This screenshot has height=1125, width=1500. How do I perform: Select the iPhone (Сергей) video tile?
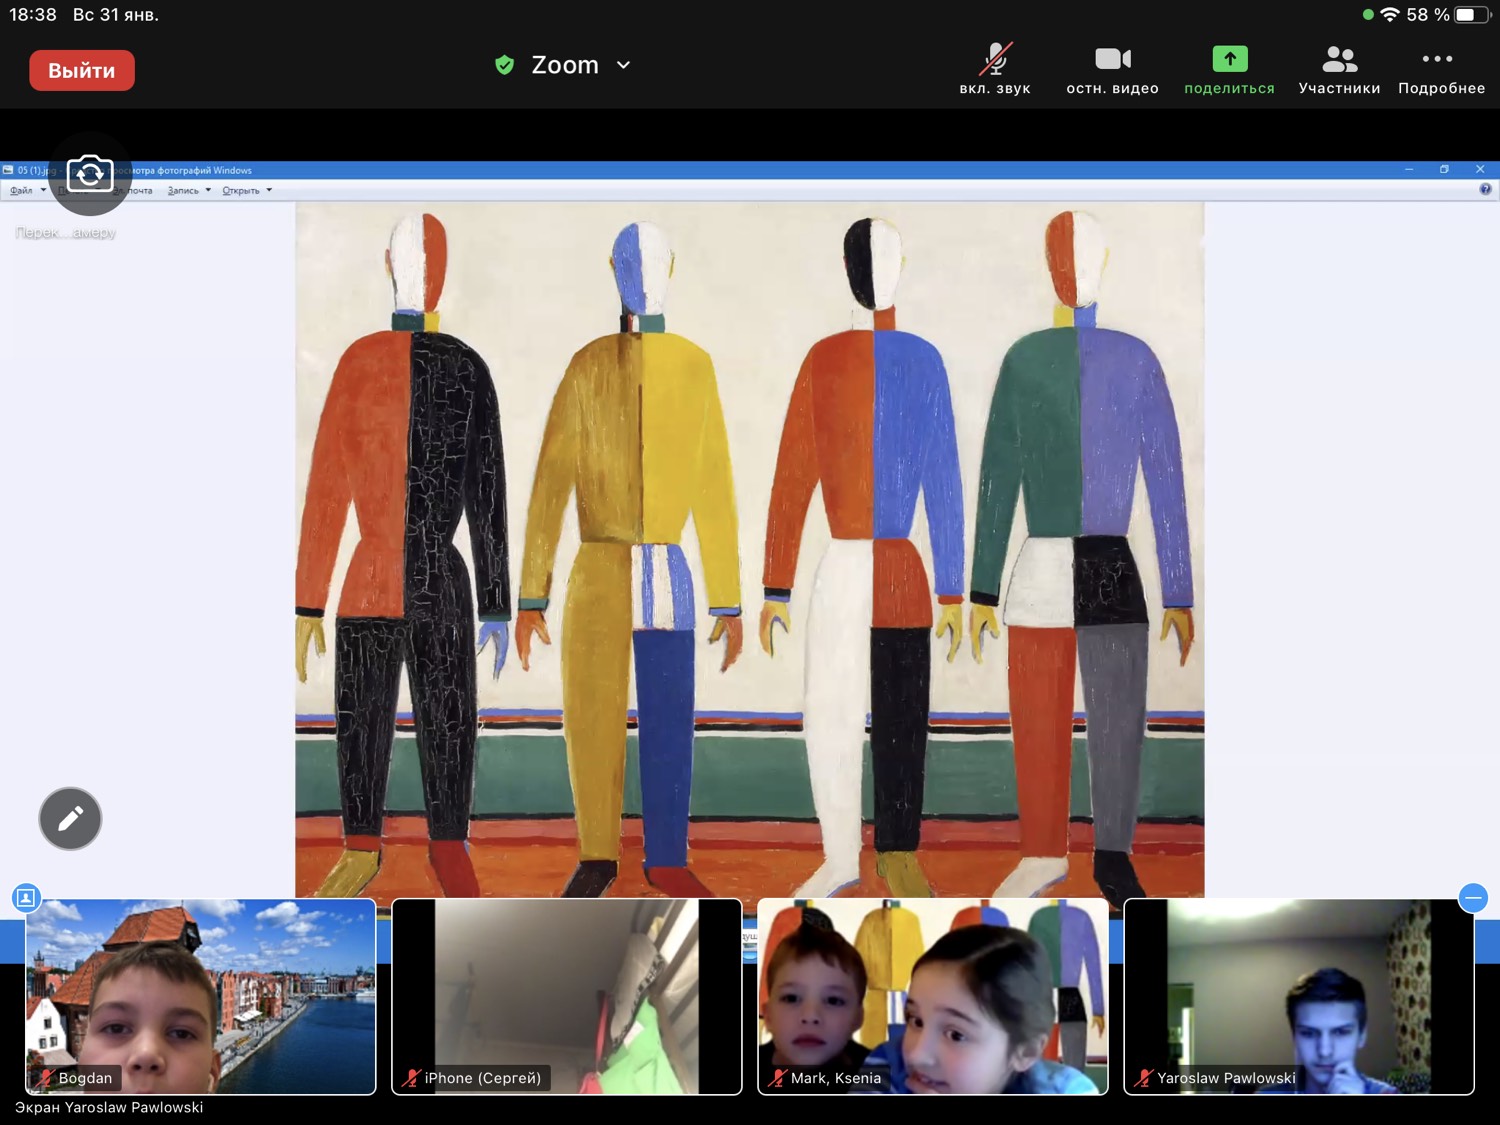click(566, 996)
